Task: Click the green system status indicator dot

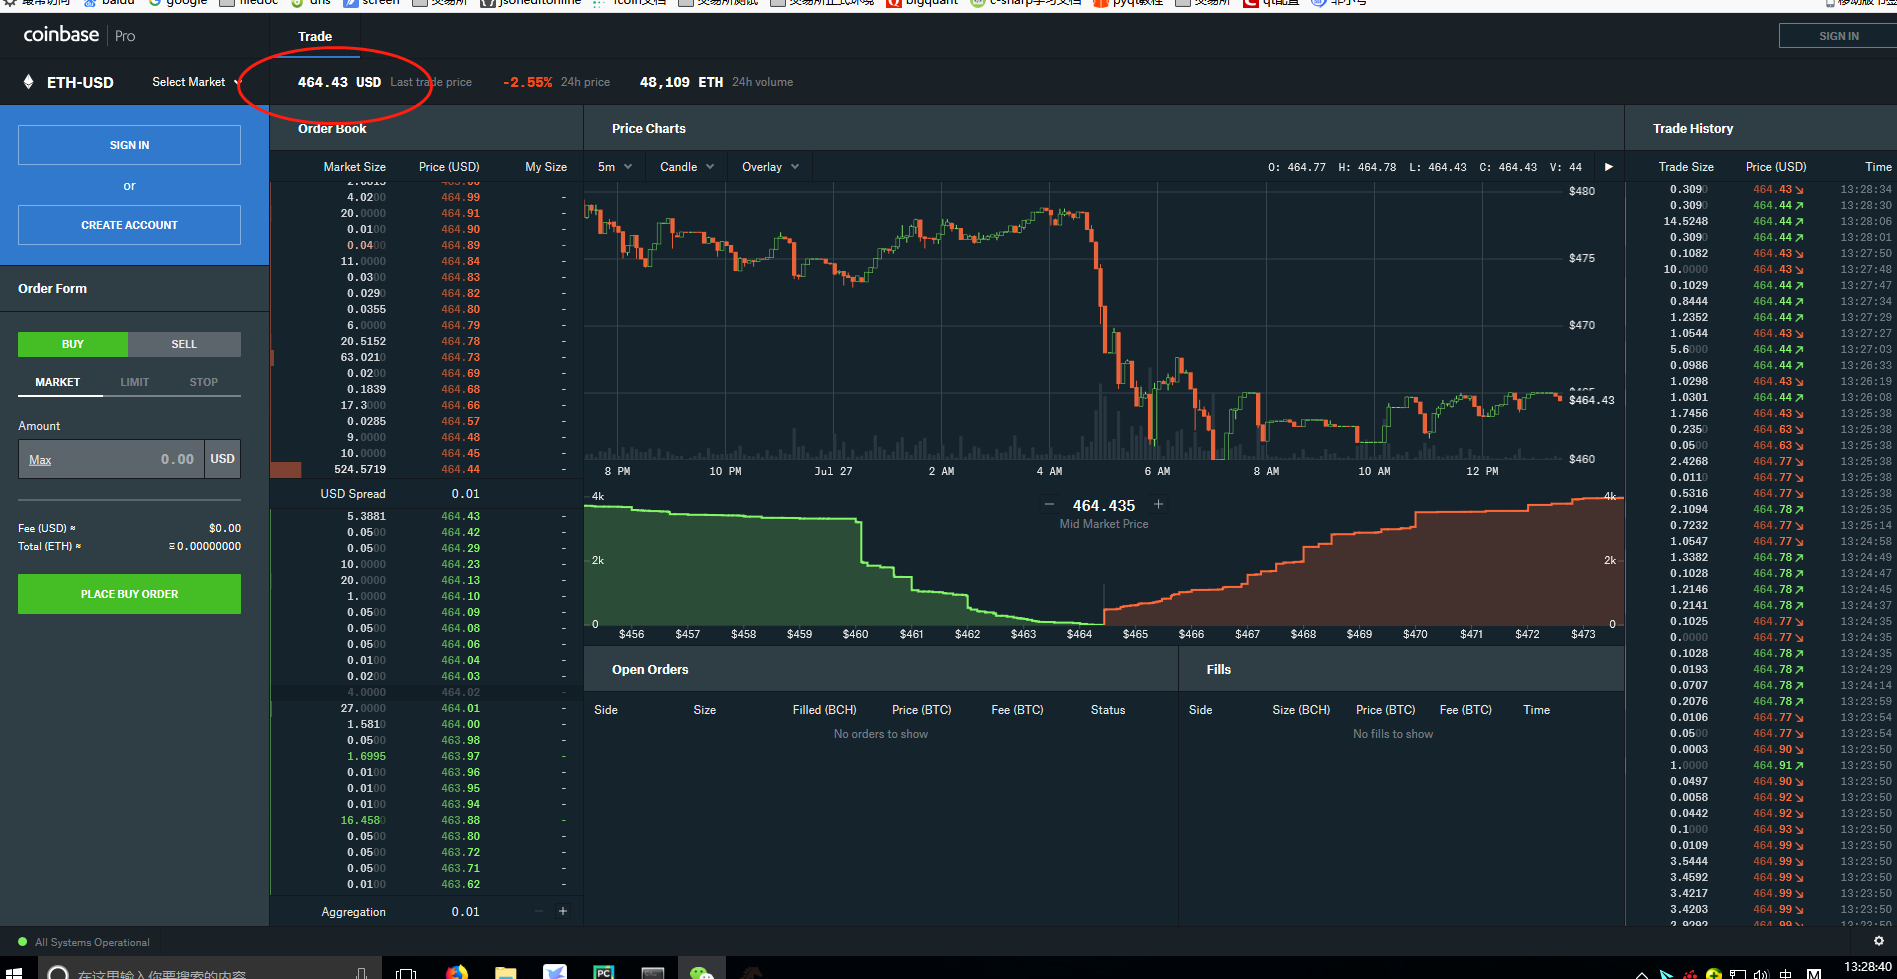Action: point(22,942)
